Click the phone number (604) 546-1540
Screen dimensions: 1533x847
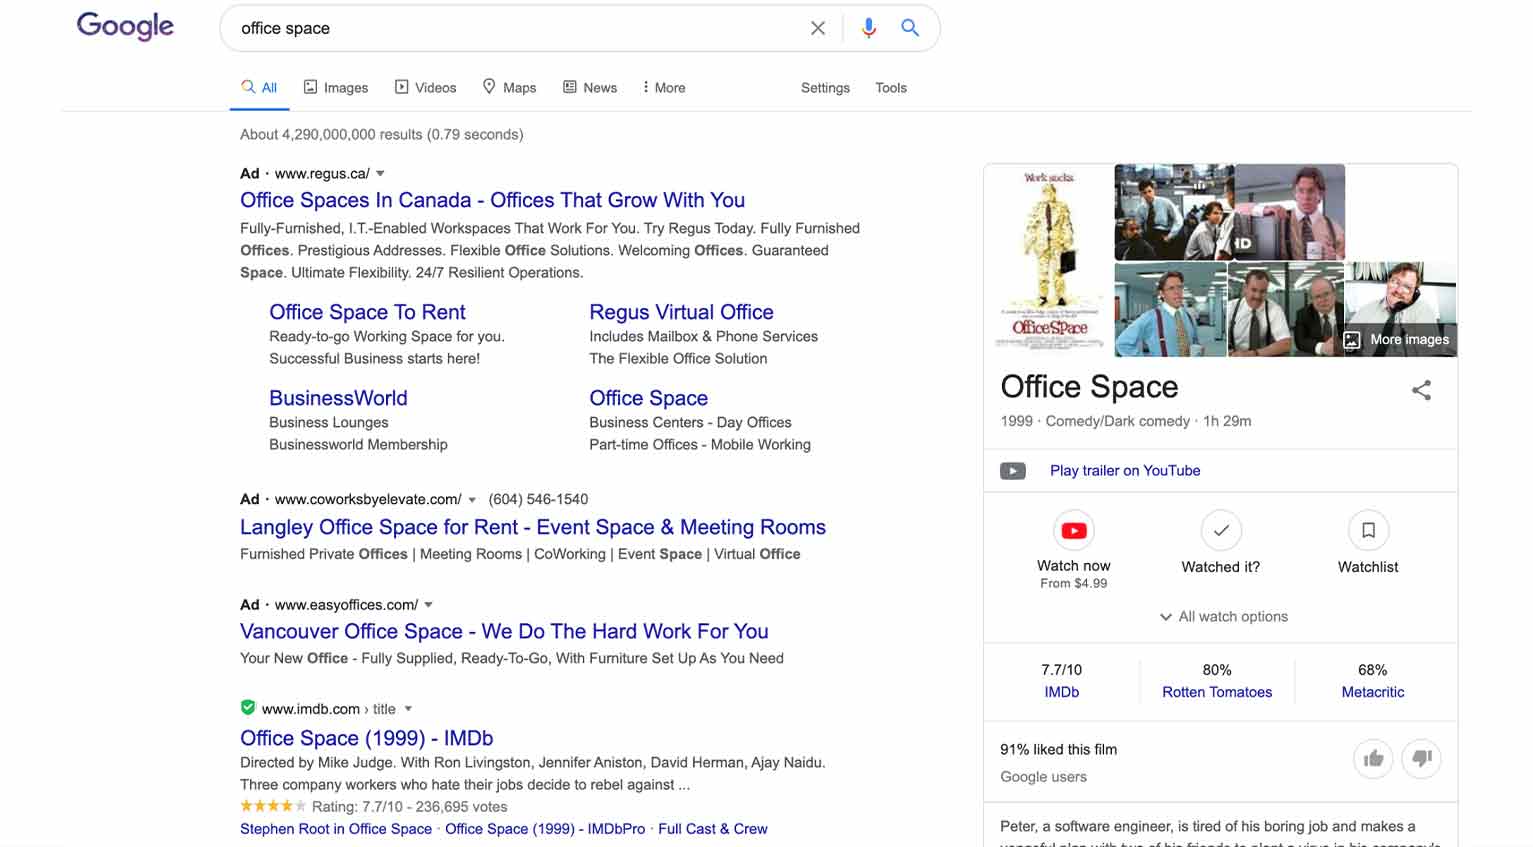538,500
